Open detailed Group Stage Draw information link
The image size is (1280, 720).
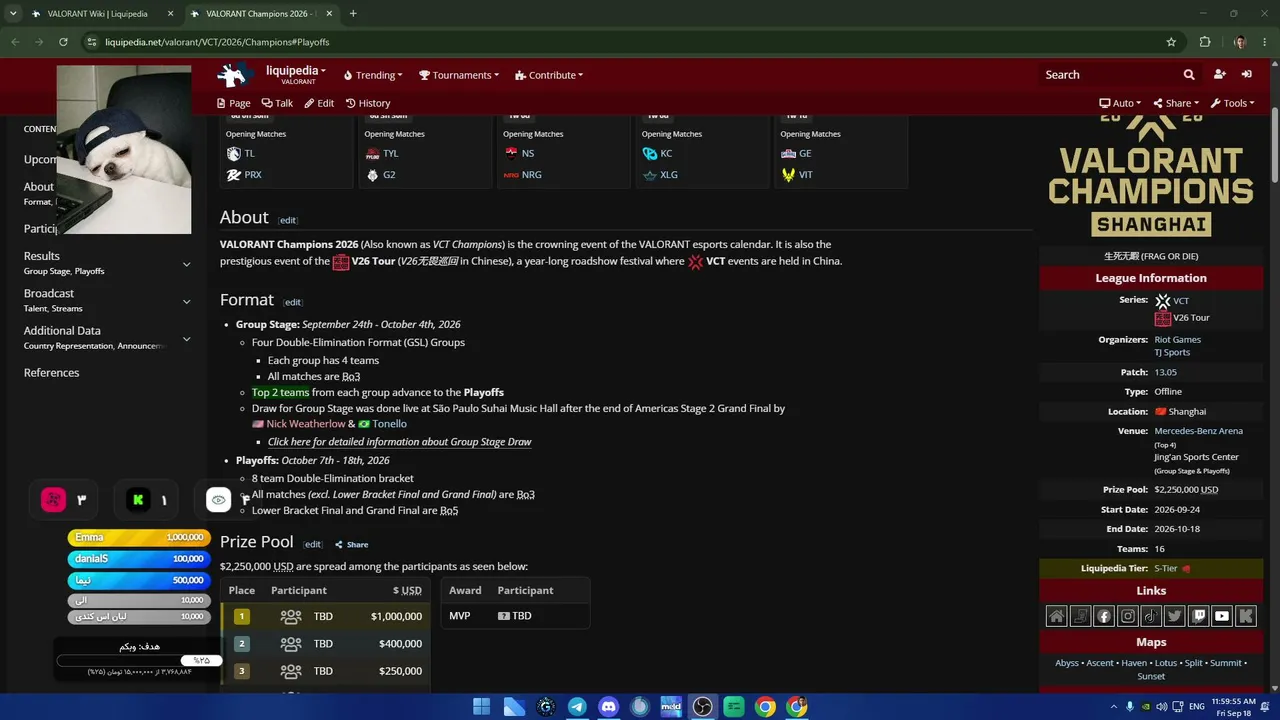399,442
